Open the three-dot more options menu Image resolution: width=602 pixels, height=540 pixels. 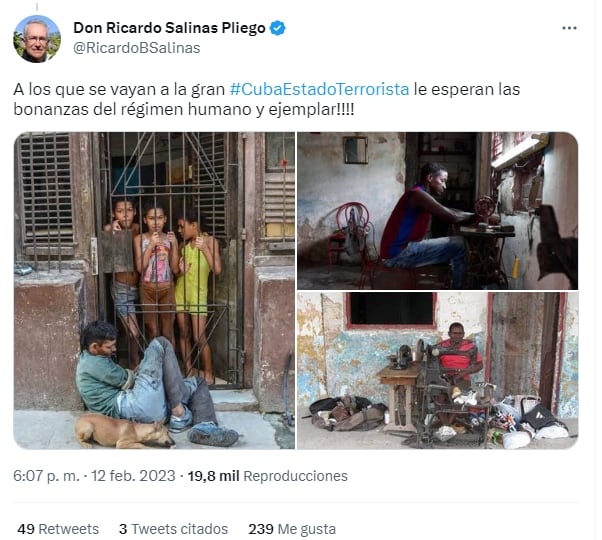569,28
